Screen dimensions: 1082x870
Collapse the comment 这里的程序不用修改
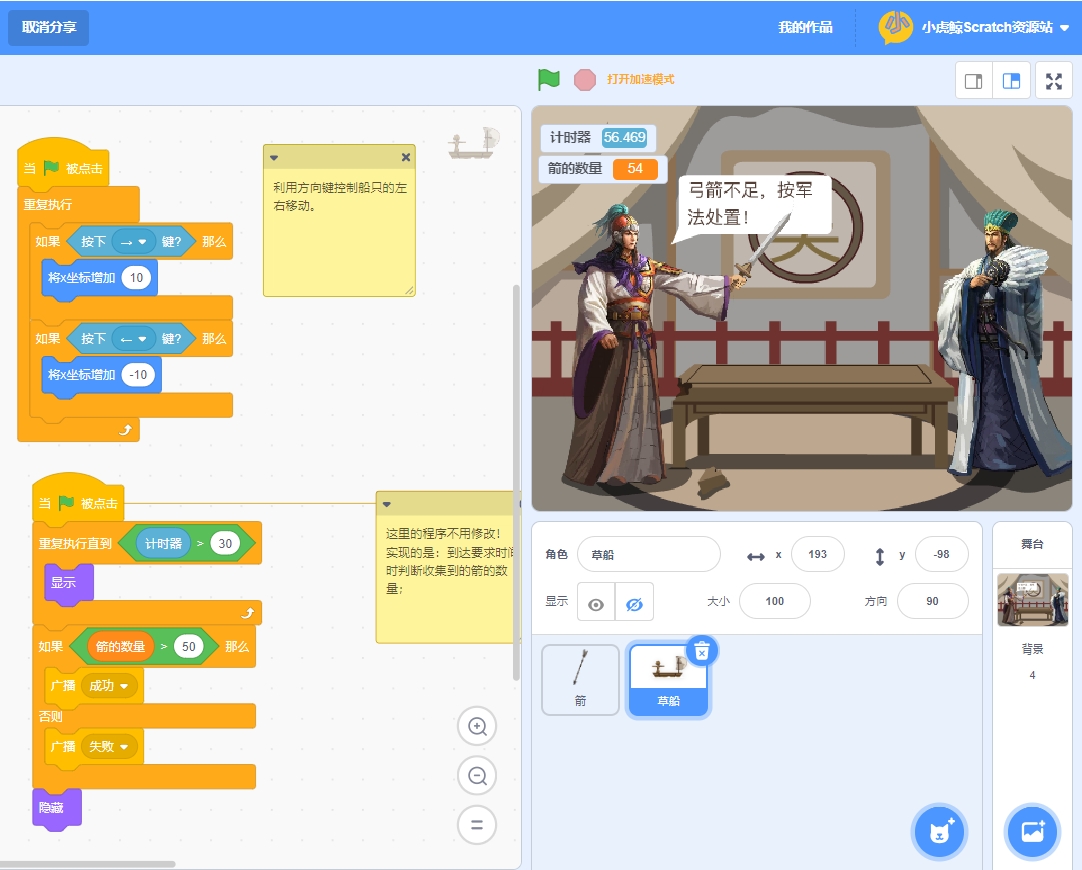(x=386, y=504)
